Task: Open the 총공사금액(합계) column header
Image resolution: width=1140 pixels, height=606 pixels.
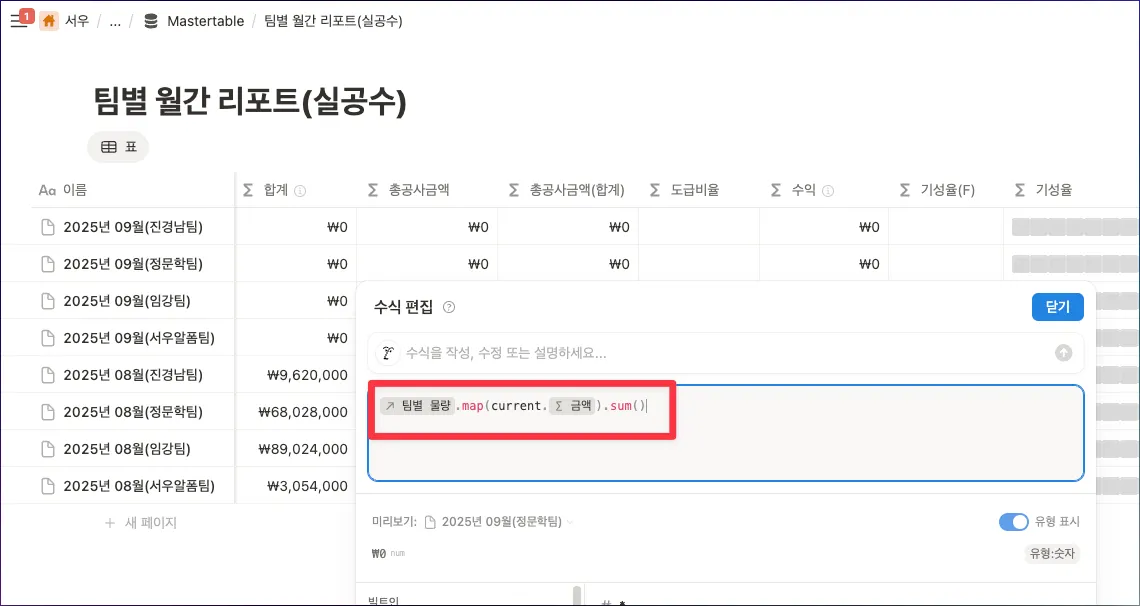Action: [567, 190]
